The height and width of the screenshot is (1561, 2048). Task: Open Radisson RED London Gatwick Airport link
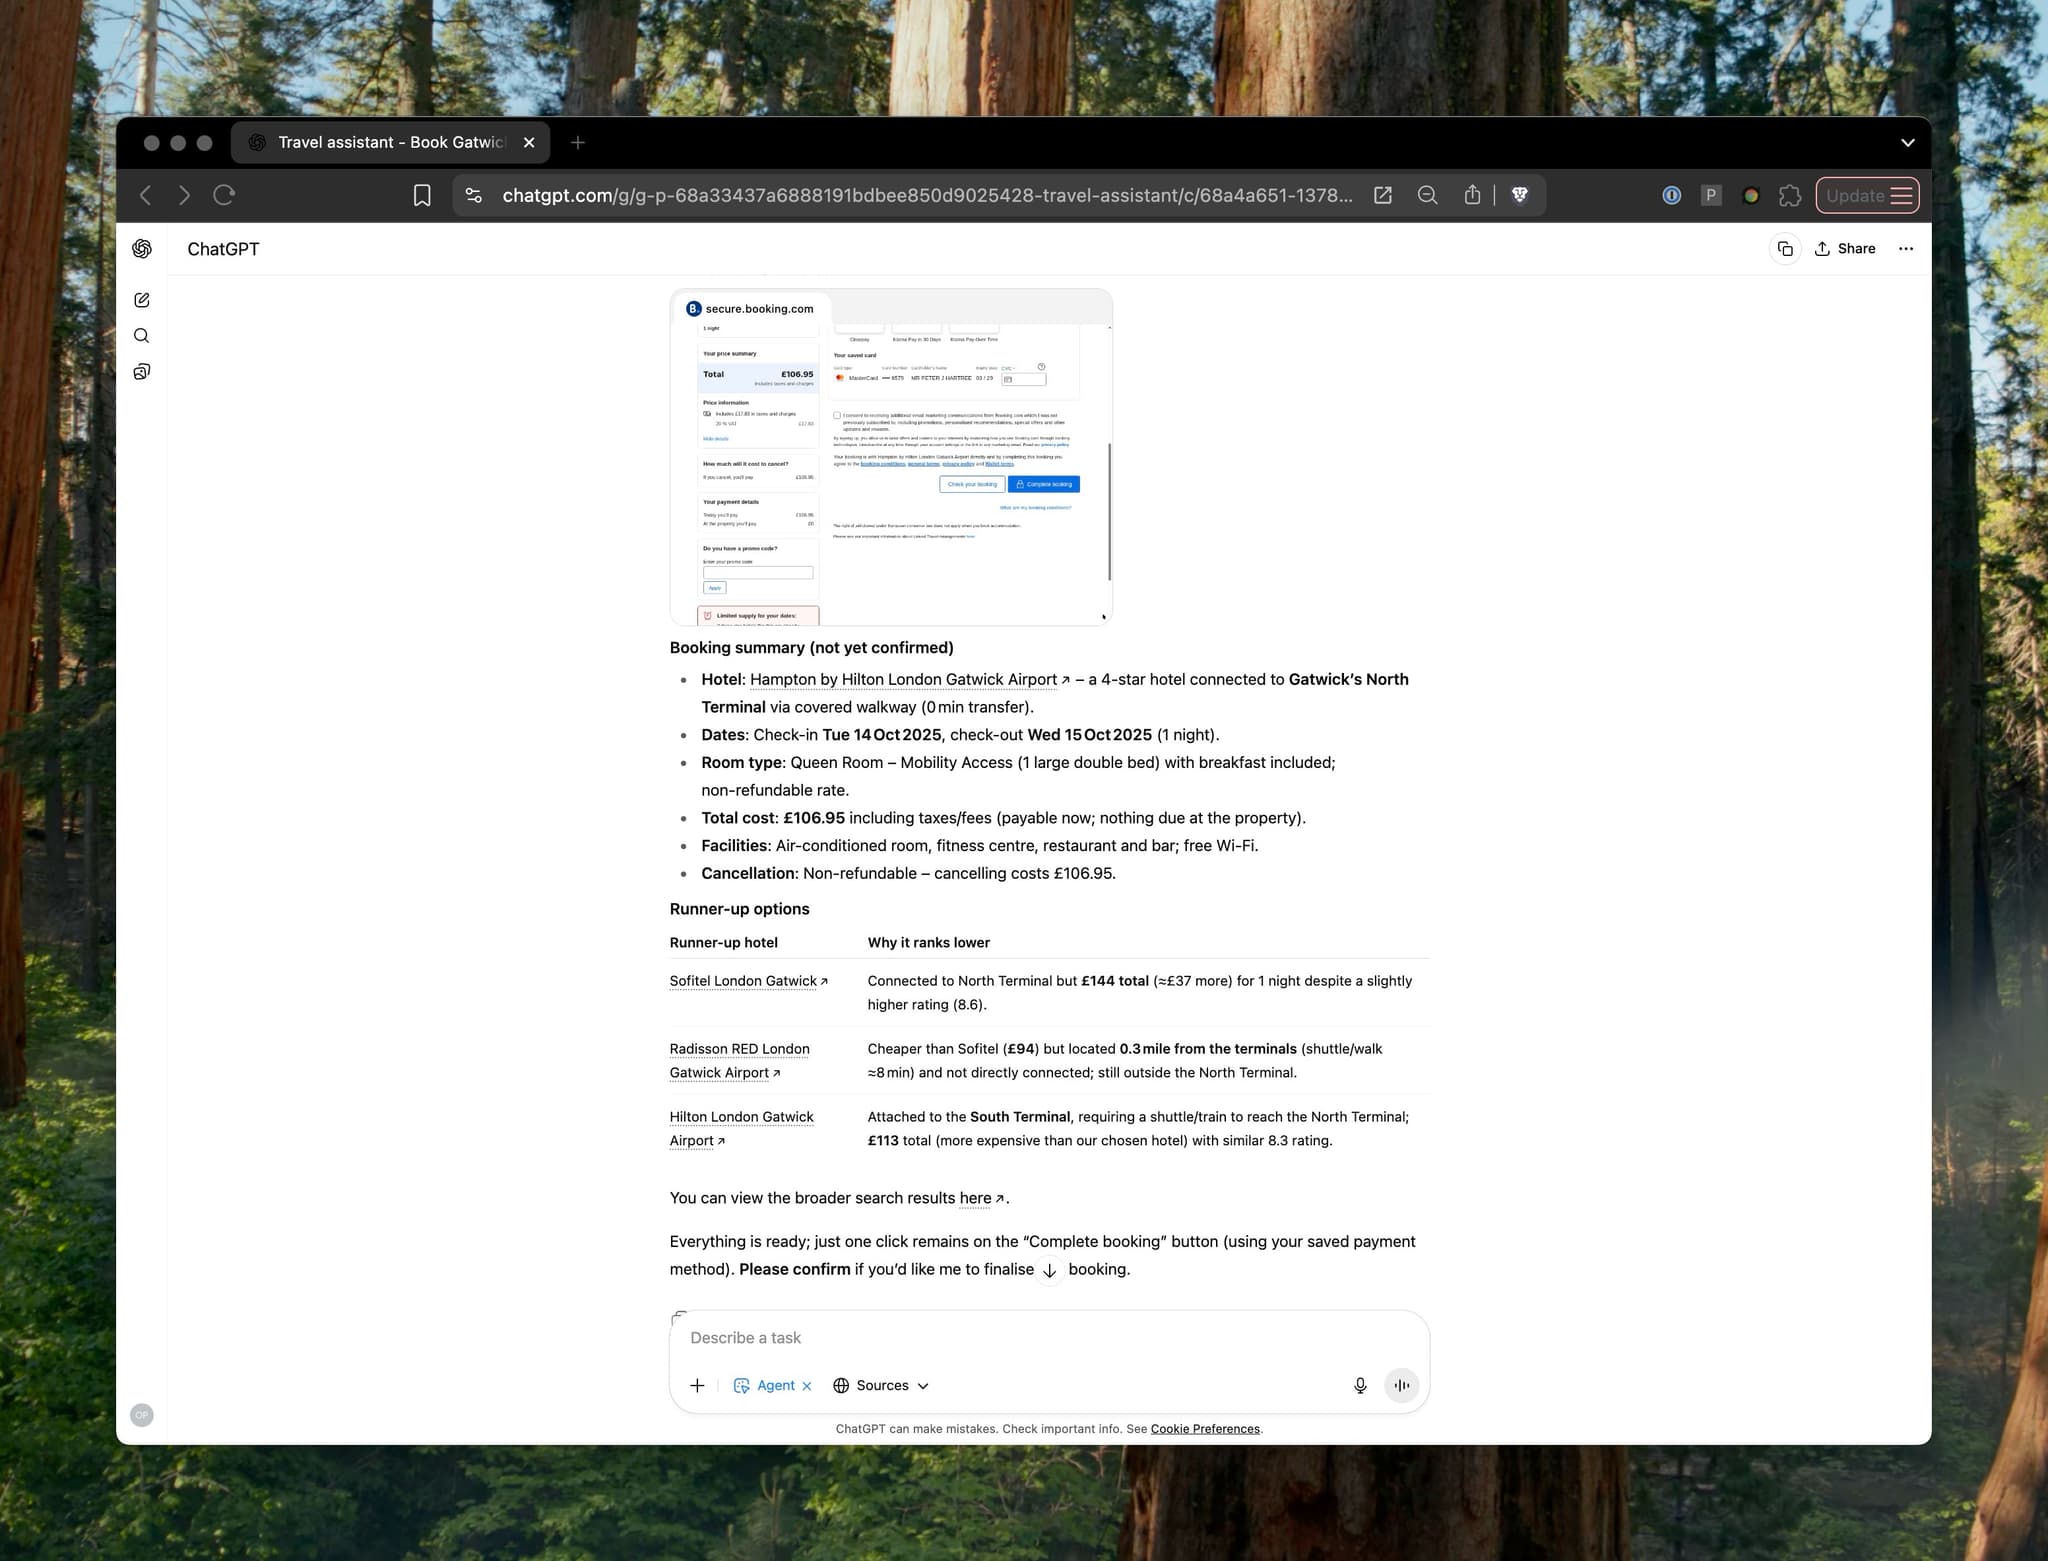tap(740, 1061)
